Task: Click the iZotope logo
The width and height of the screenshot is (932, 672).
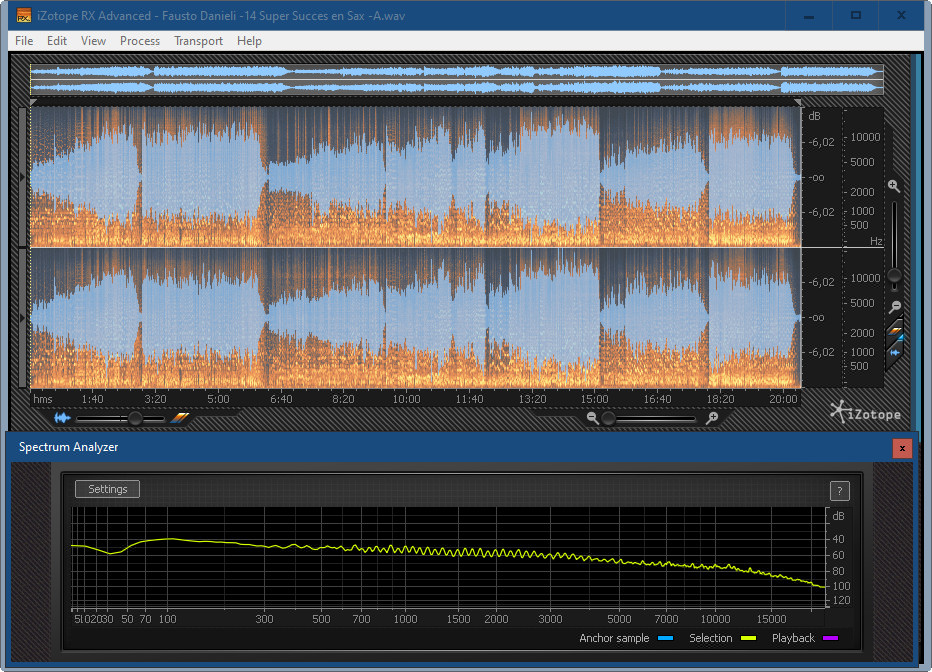Action: tap(864, 412)
